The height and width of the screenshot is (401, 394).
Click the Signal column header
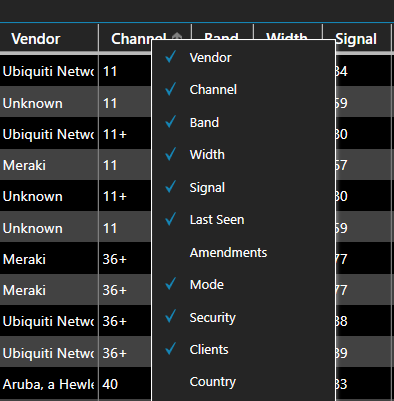pyautogui.click(x=356, y=39)
